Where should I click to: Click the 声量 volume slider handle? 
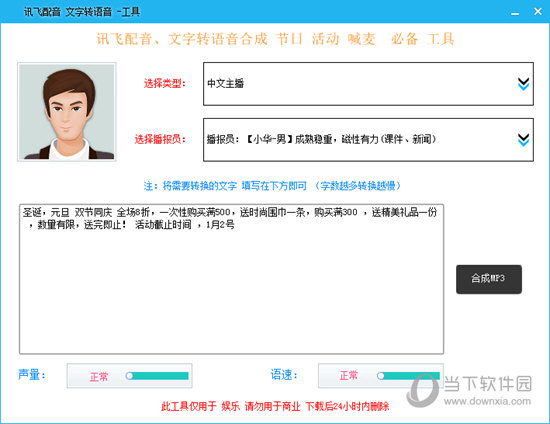(x=129, y=376)
